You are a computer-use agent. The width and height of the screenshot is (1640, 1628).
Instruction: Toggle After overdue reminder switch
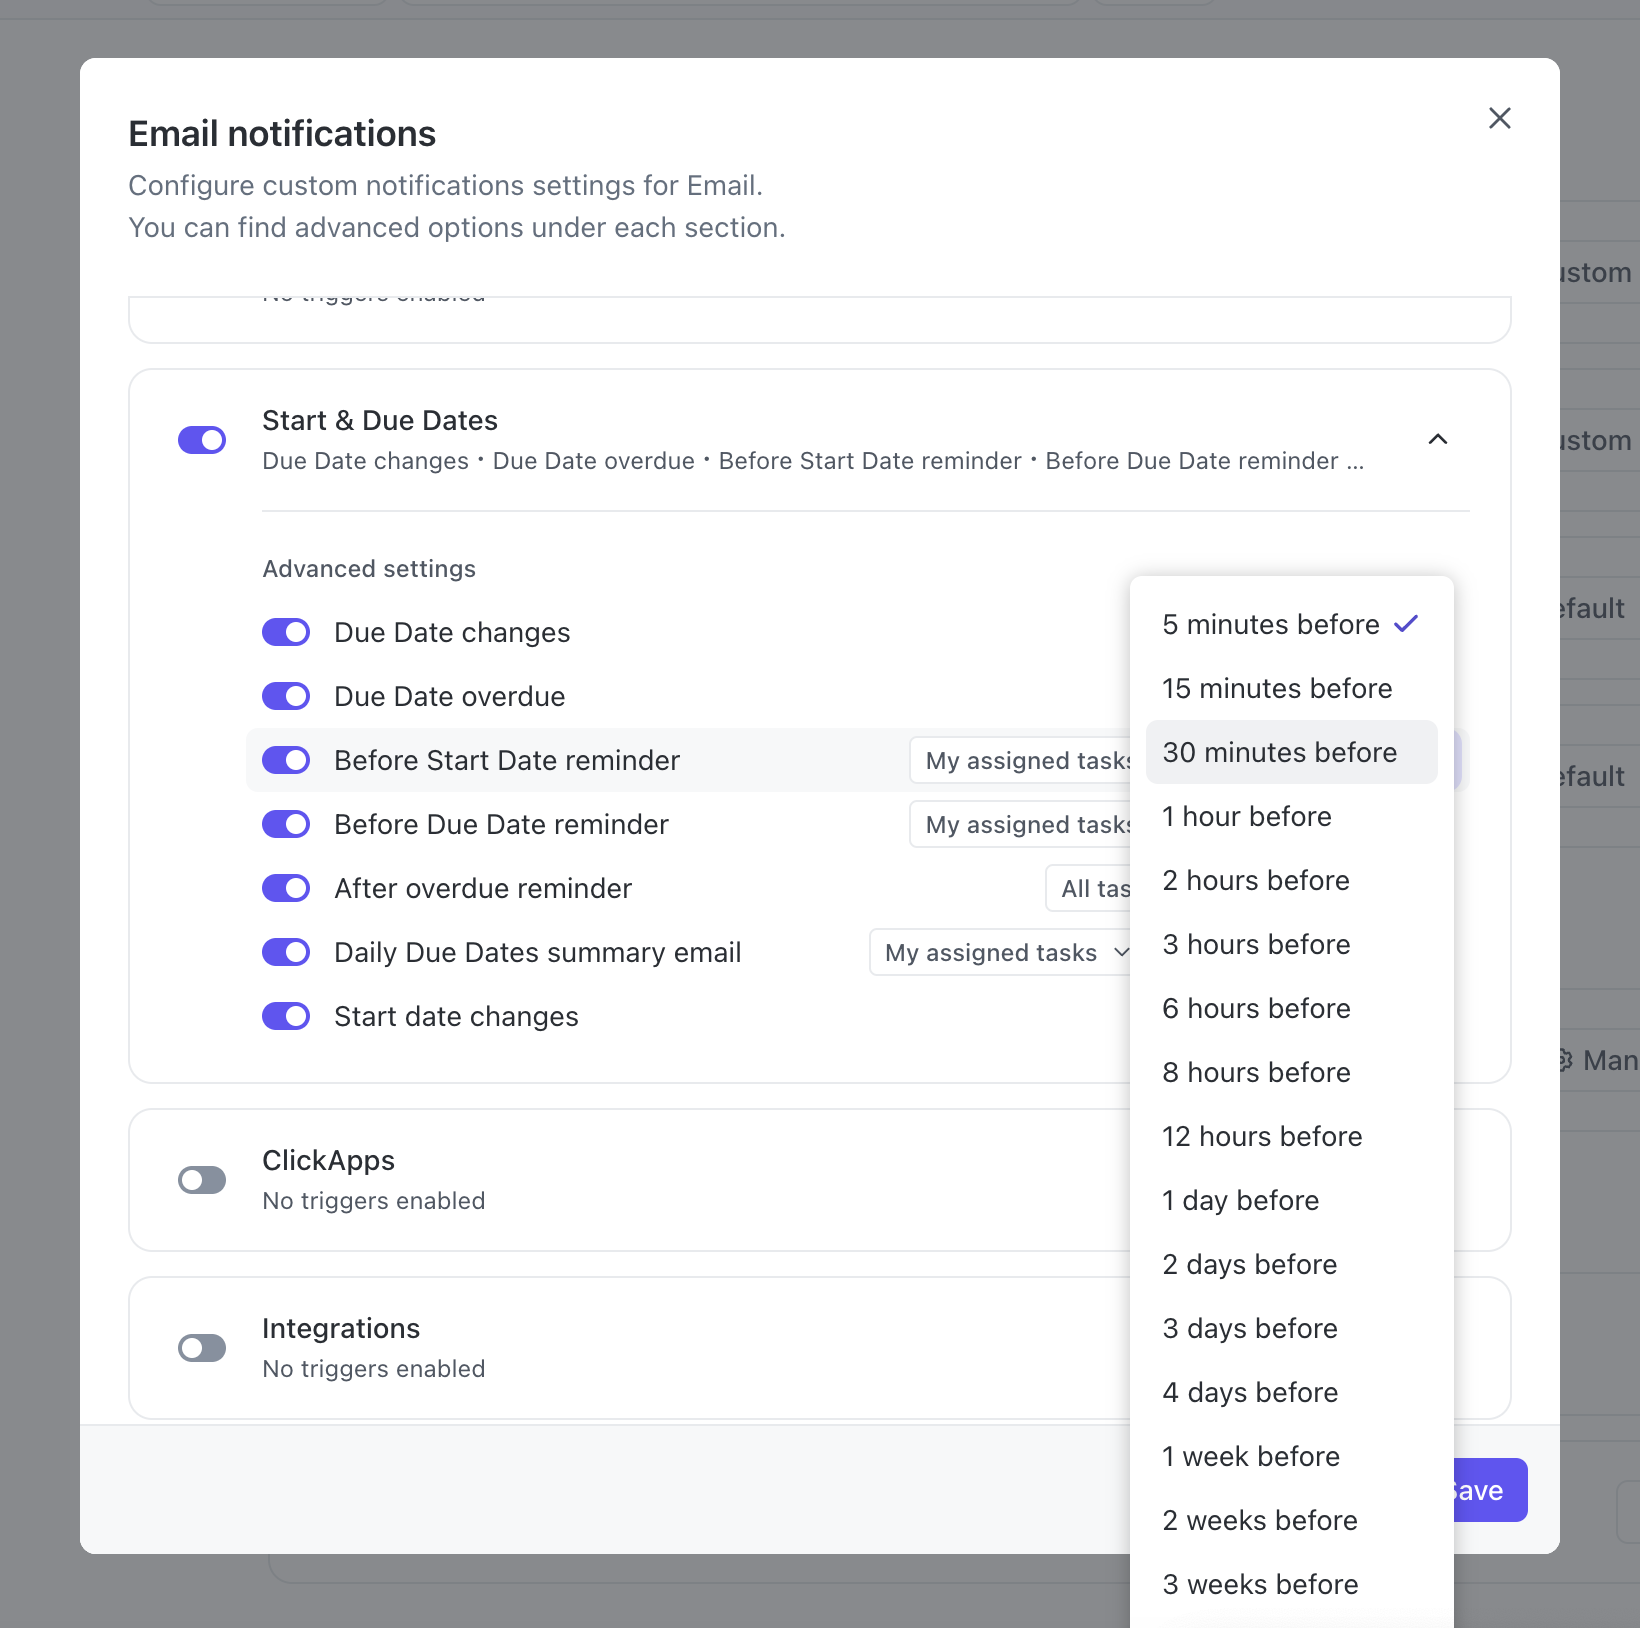tap(286, 888)
